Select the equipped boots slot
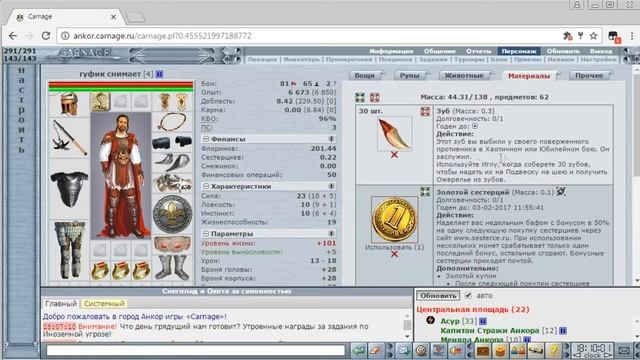The image size is (640, 360). tap(172, 268)
